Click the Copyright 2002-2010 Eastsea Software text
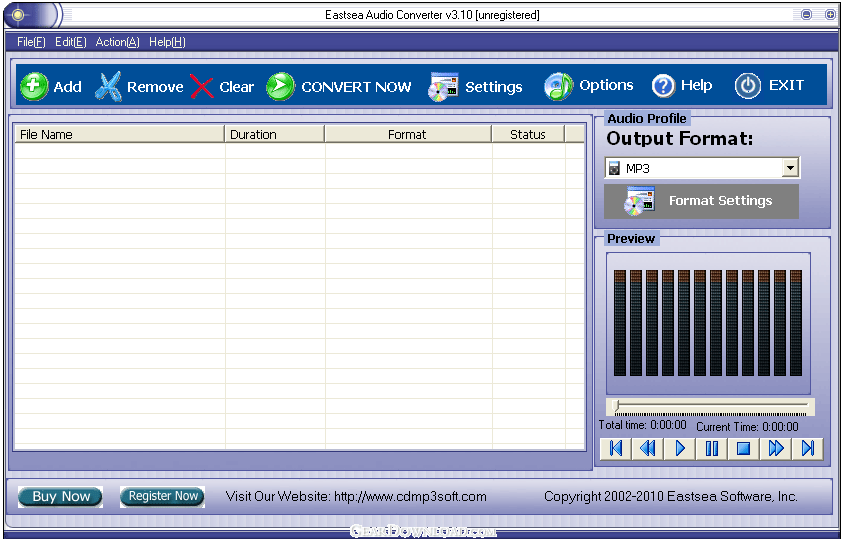Image resolution: width=847 pixels, height=539 pixels. click(x=670, y=496)
